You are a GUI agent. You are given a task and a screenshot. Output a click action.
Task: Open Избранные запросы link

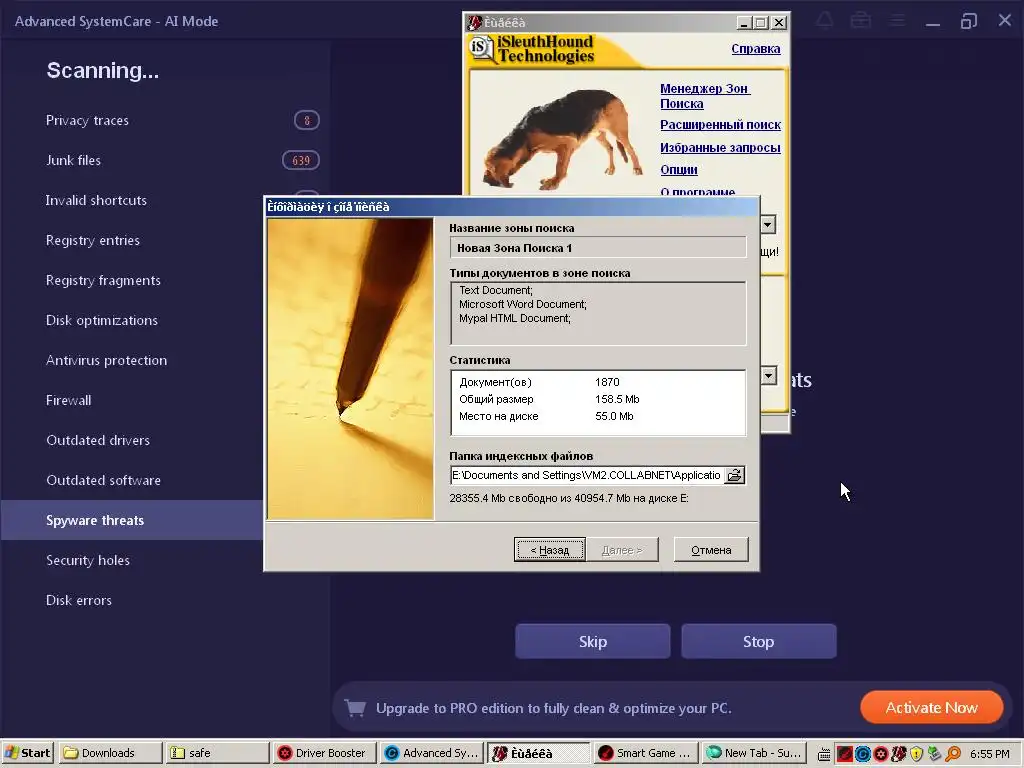(720, 148)
